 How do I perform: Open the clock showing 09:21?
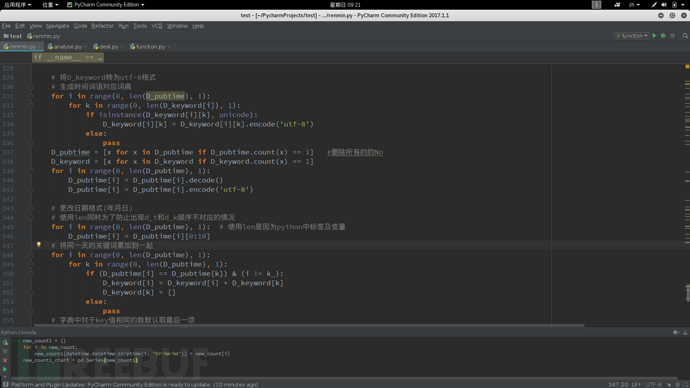[345, 4]
